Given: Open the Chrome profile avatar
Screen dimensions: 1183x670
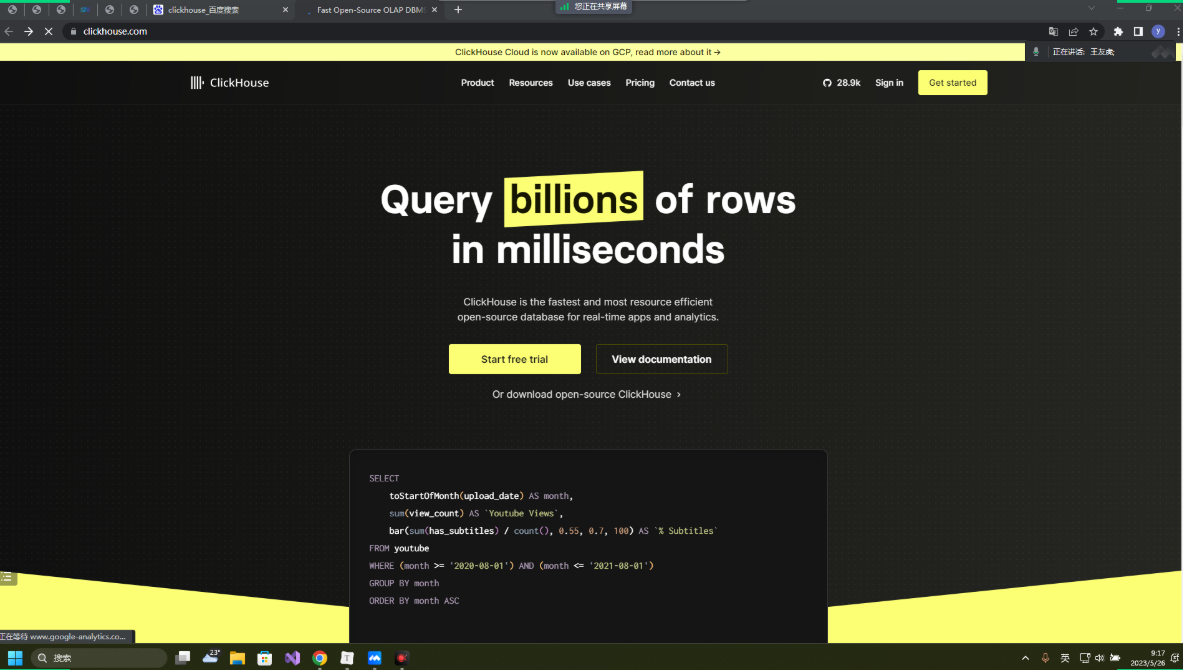Looking at the screenshot, I should pyautogui.click(x=1158, y=32).
